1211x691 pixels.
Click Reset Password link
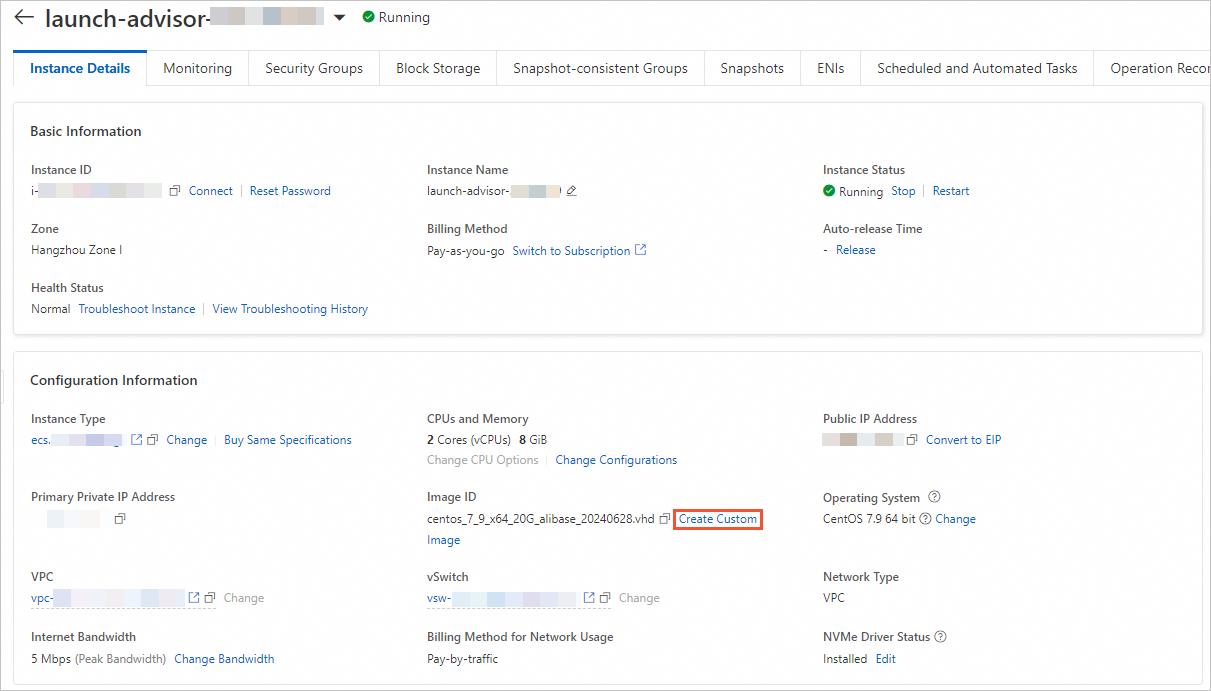click(x=290, y=191)
